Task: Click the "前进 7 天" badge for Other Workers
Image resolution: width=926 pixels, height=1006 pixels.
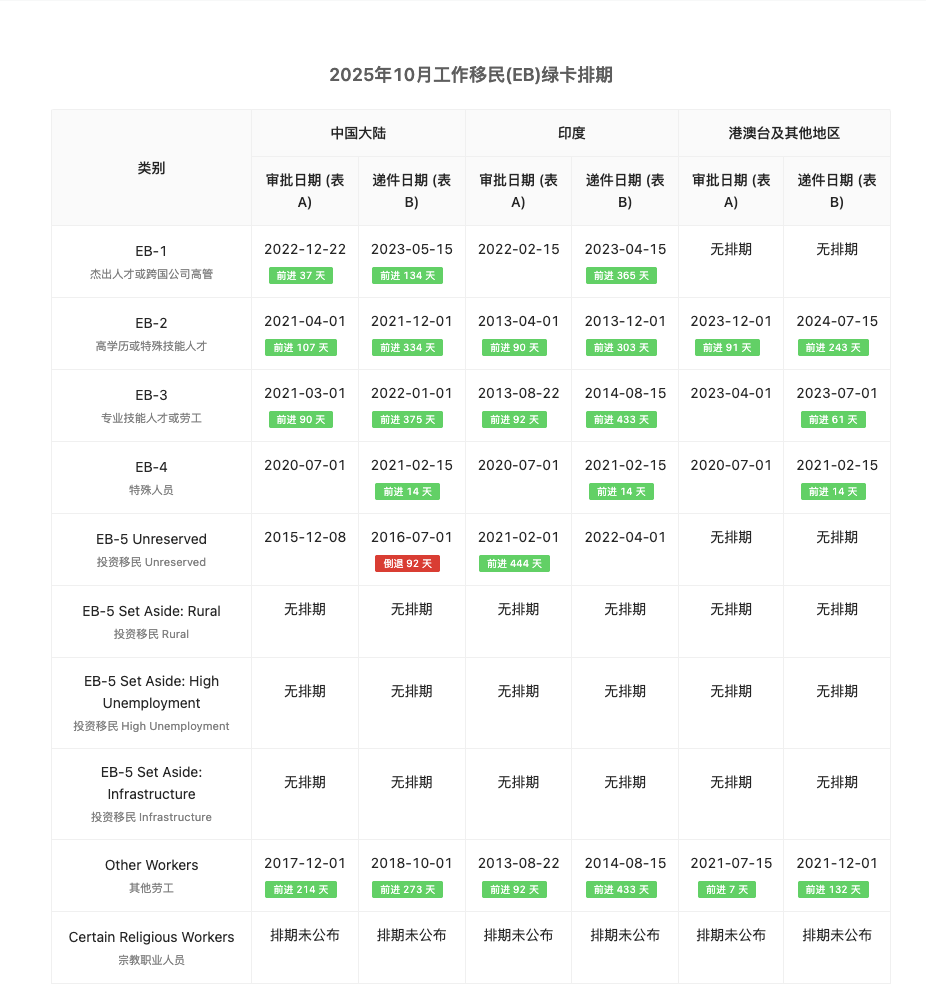Action: pyautogui.click(x=727, y=889)
